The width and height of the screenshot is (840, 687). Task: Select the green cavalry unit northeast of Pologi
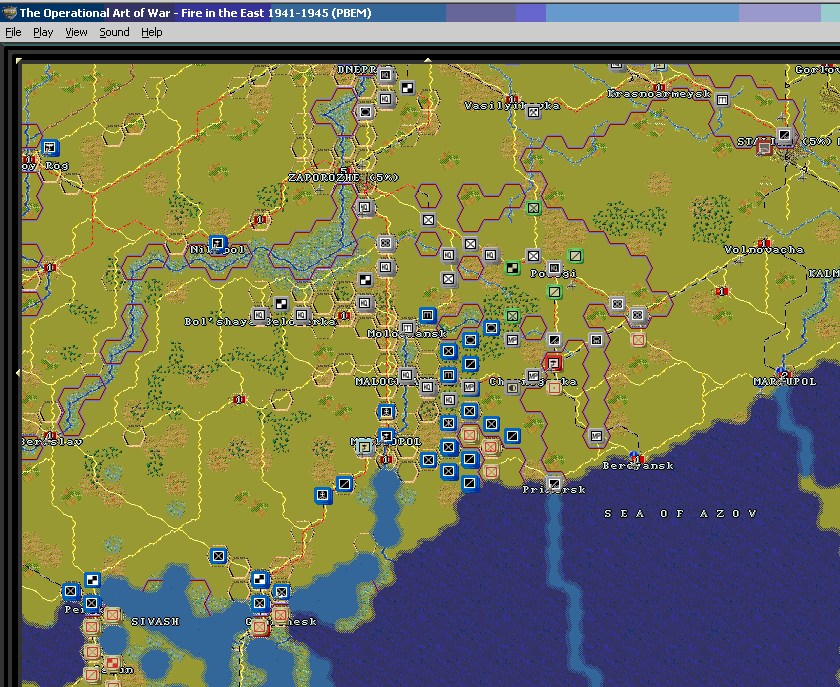point(575,256)
